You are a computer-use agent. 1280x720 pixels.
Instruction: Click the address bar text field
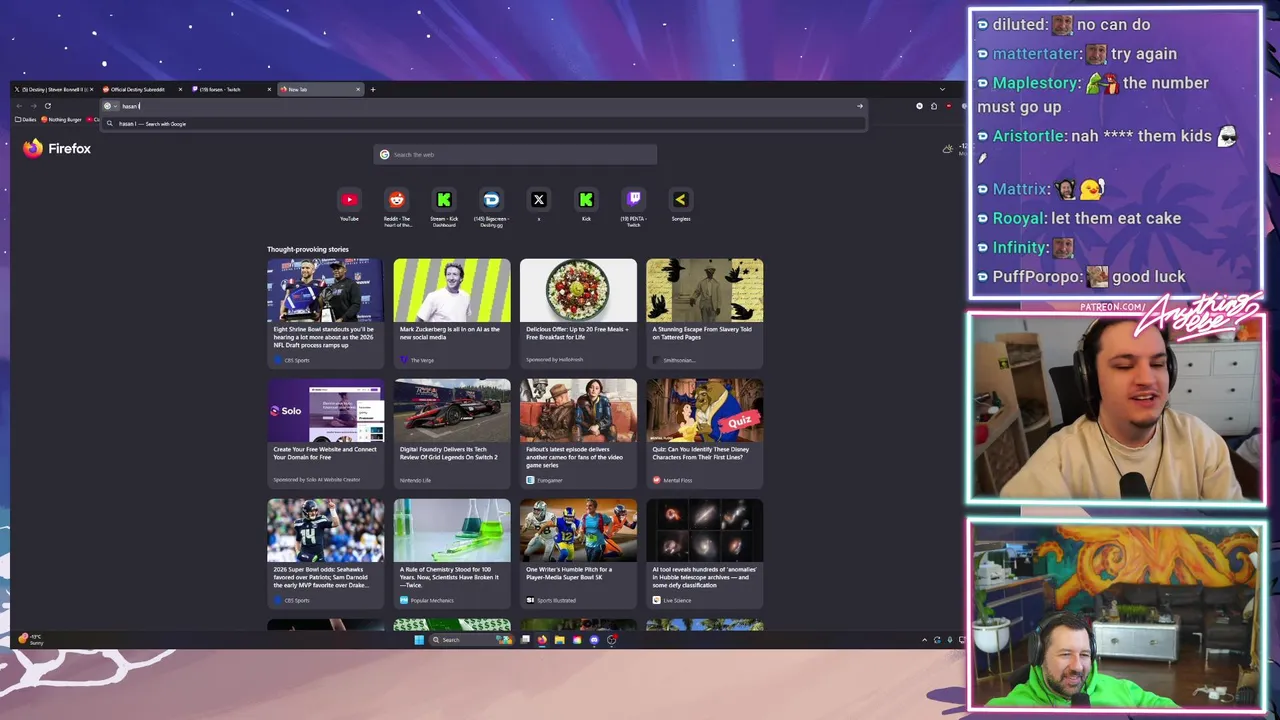(x=485, y=106)
